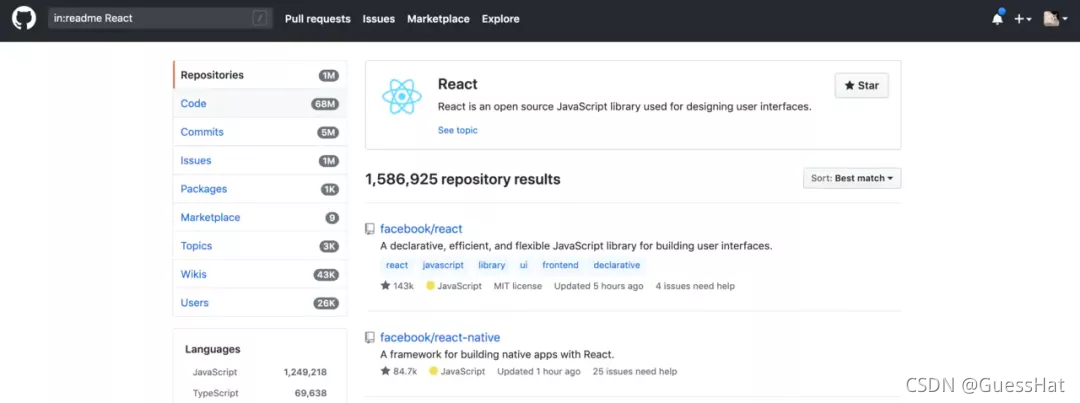Click the 1,586,925 repository results heading
This screenshot has width=1080, height=403.
tap(463, 180)
